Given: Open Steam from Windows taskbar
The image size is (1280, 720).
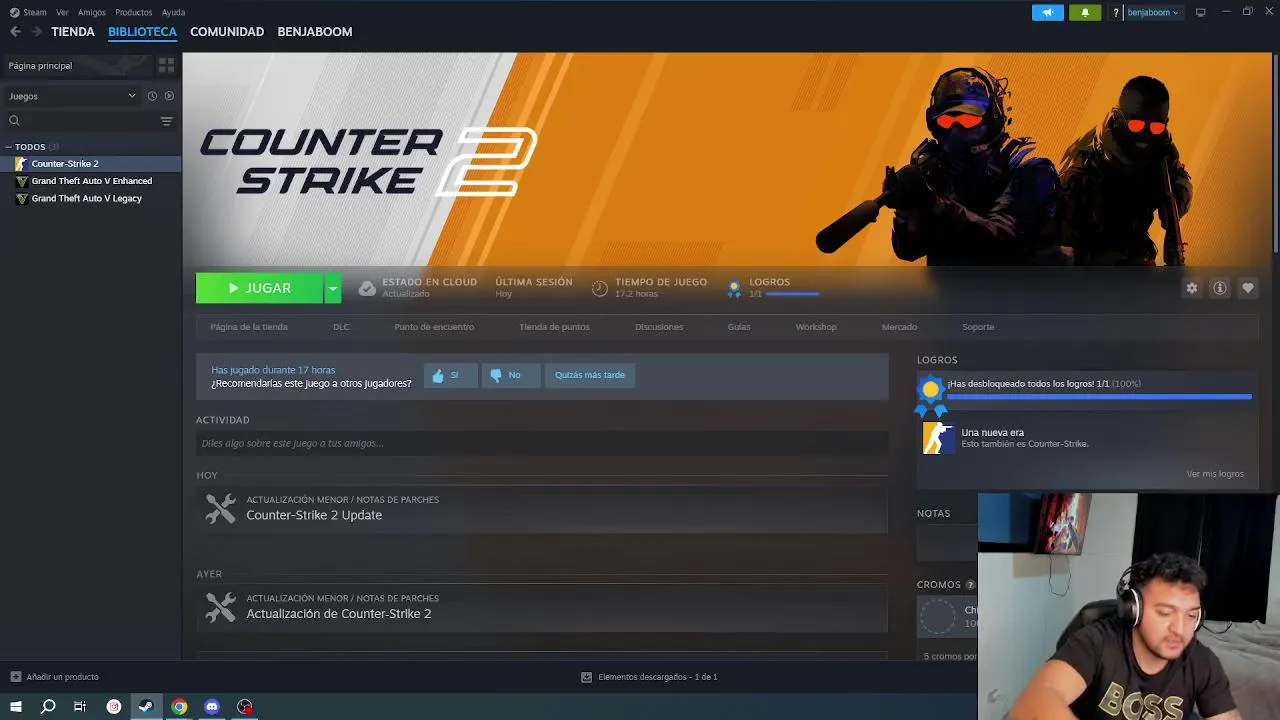Looking at the screenshot, I should click(x=146, y=707).
